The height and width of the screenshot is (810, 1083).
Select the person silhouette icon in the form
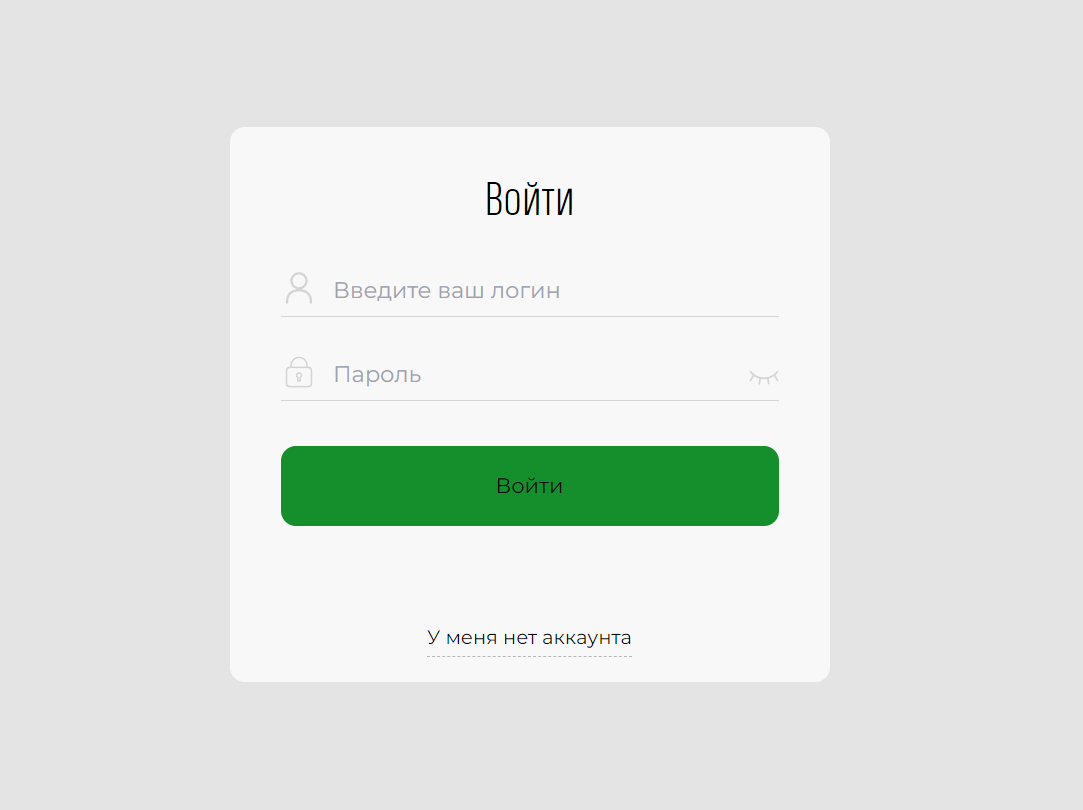(x=299, y=288)
